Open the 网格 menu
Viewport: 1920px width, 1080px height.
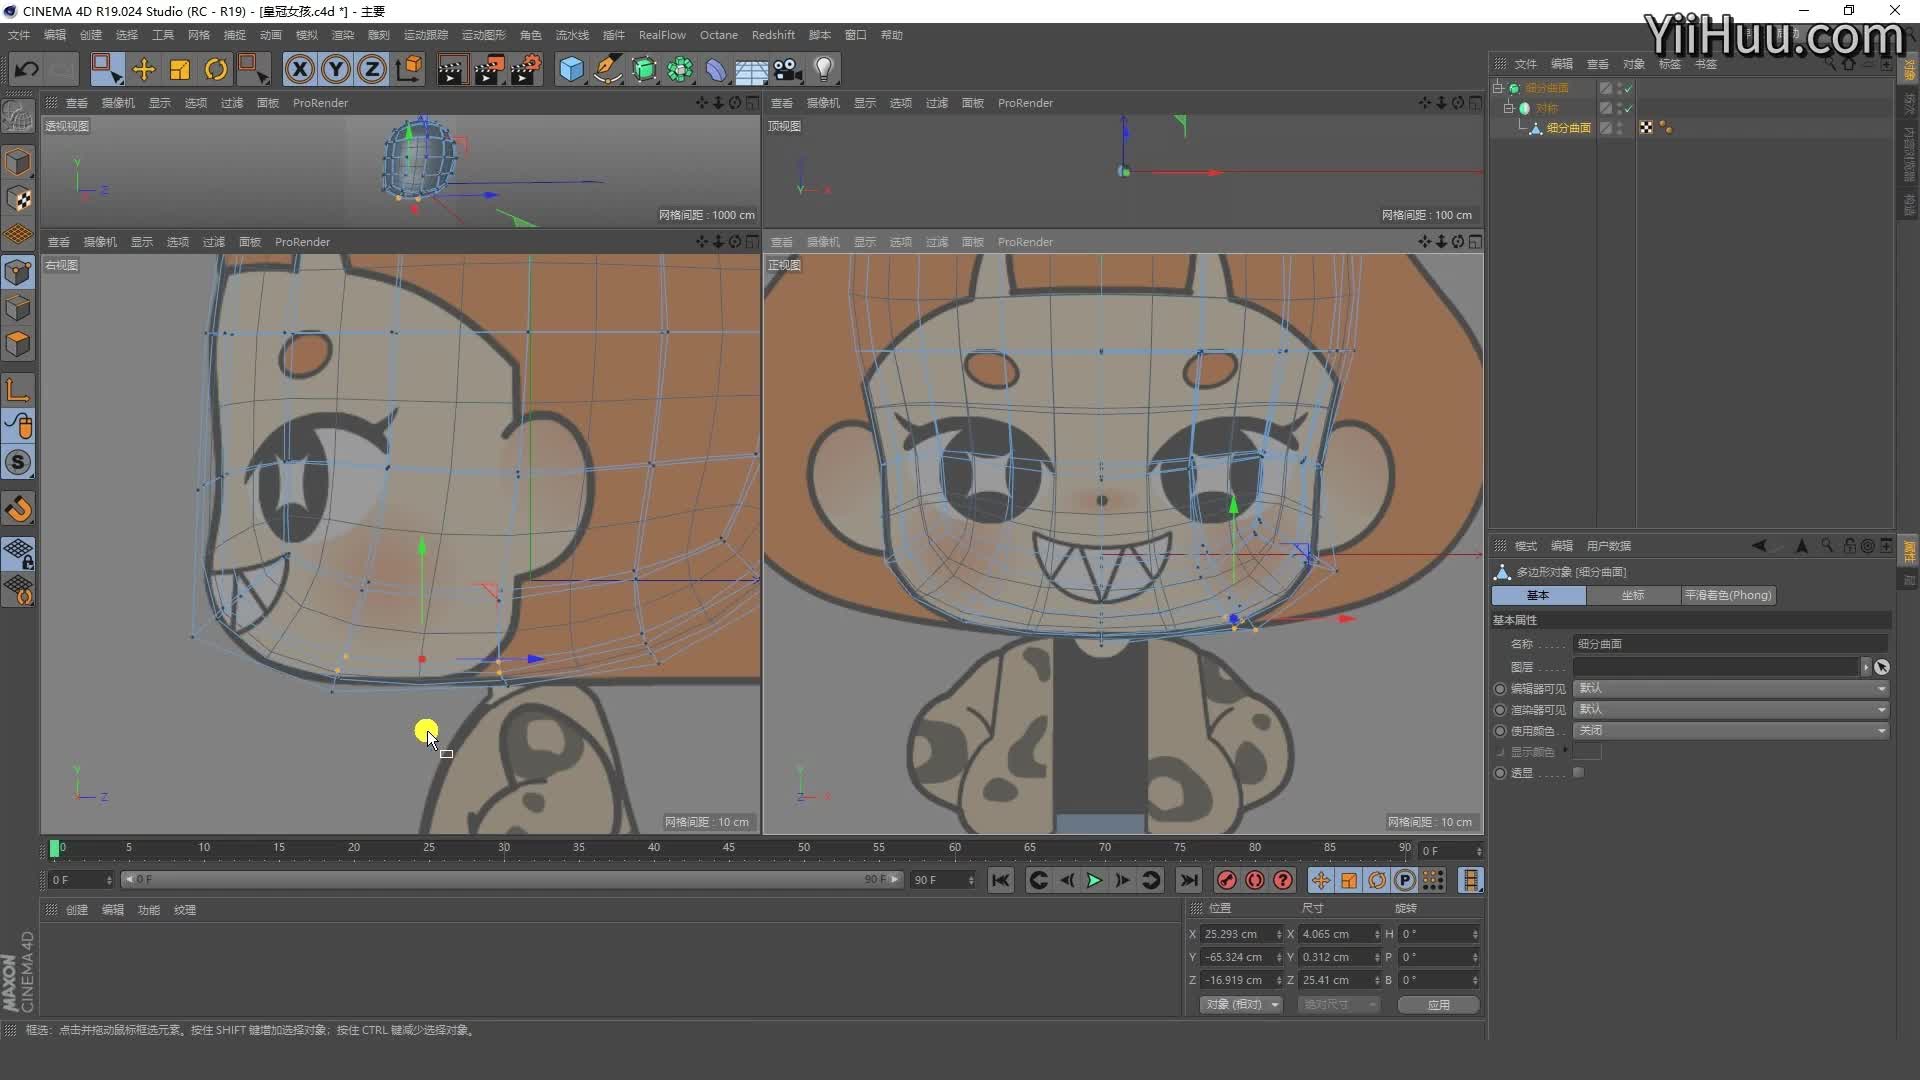199,35
